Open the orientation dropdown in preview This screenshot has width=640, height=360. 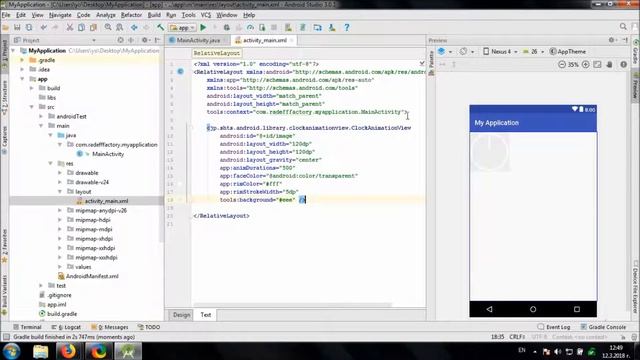[466, 51]
